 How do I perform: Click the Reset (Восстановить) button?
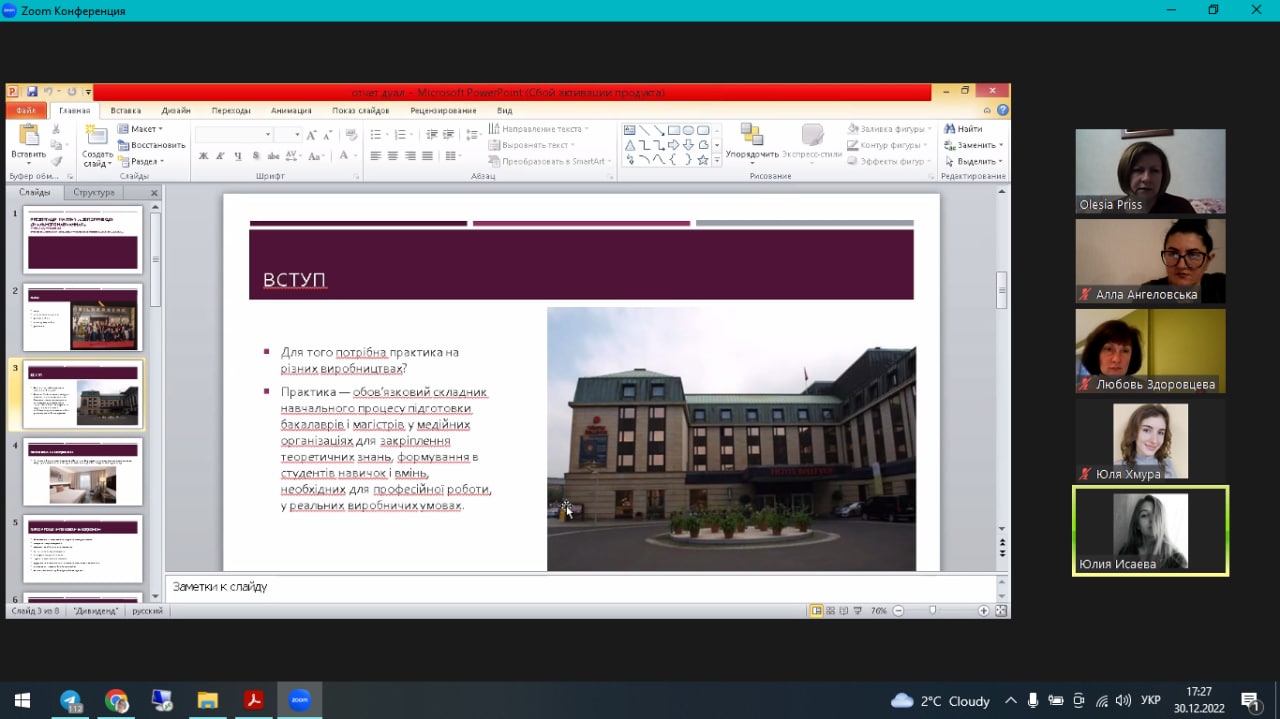coord(151,145)
